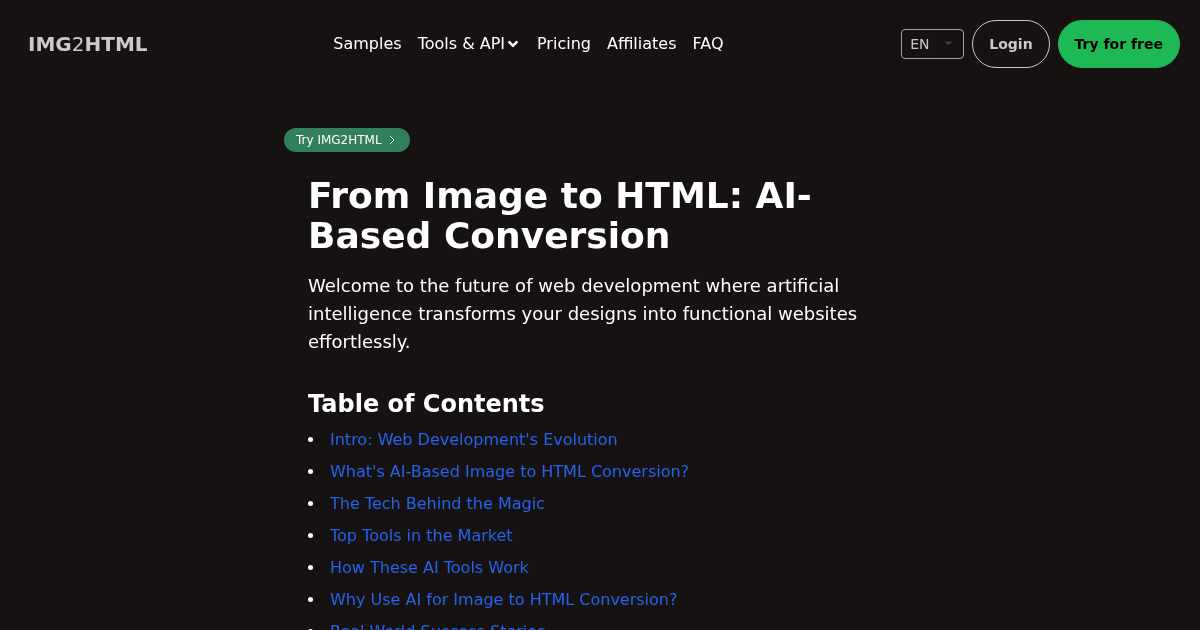Click the Try IMG2HTML pill badge
Screen dimensions: 1200x630
(346, 140)
